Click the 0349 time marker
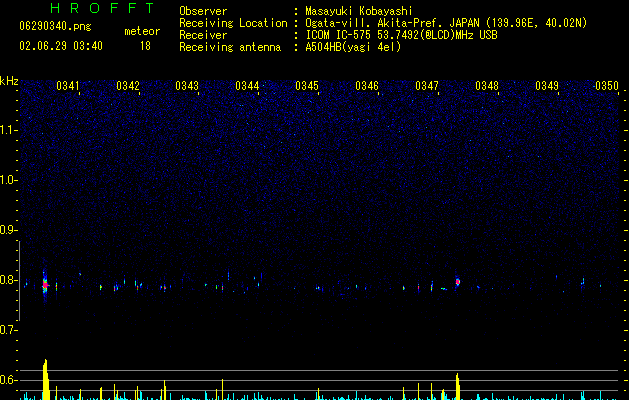The image size is (629, 400). (547, 86)
